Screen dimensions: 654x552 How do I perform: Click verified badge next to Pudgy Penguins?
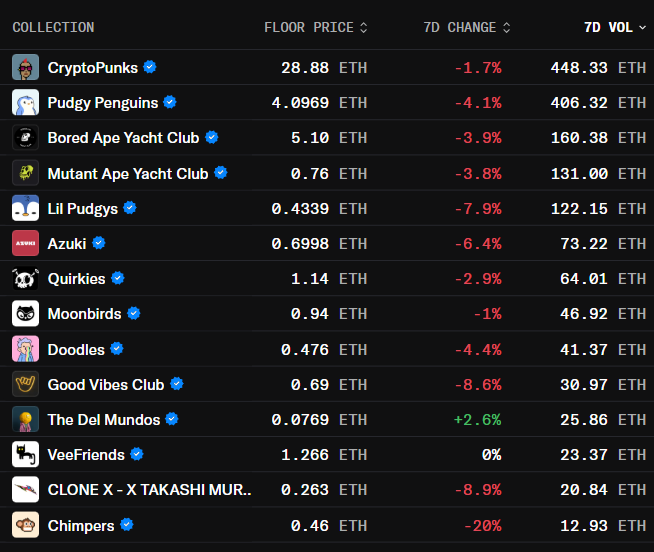(170, 102)
